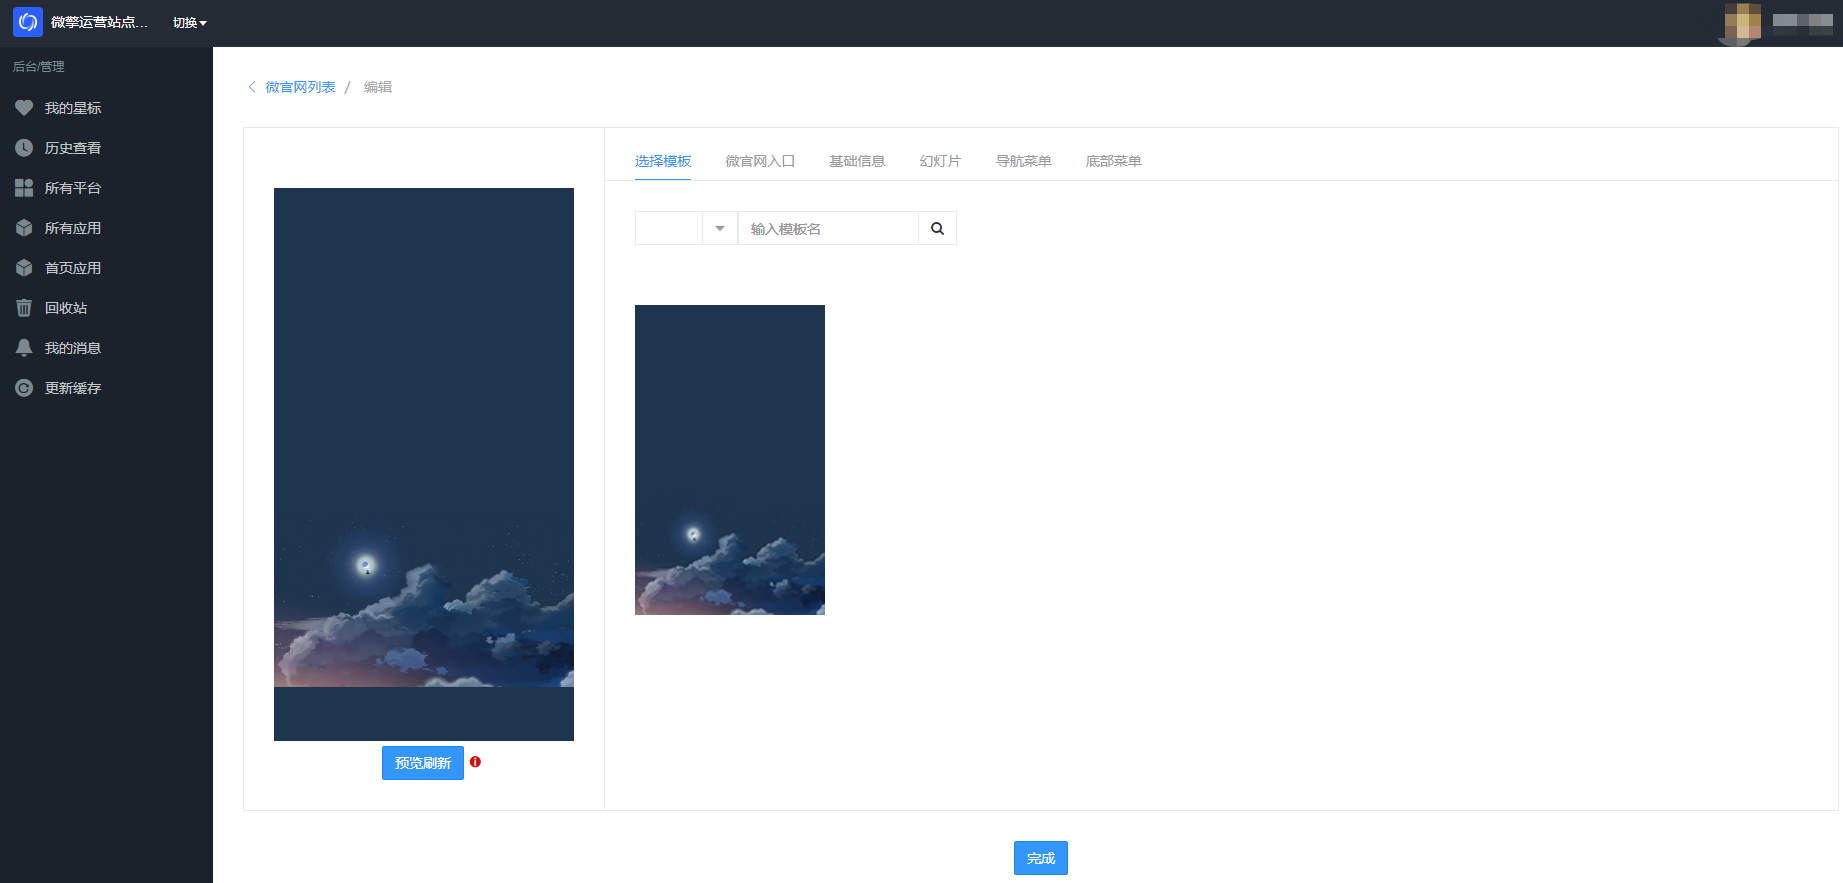Viewport: 1843px width, 883px height.
Task: Click the 编辑 breadcrumb text
Action: coord(378,87)
